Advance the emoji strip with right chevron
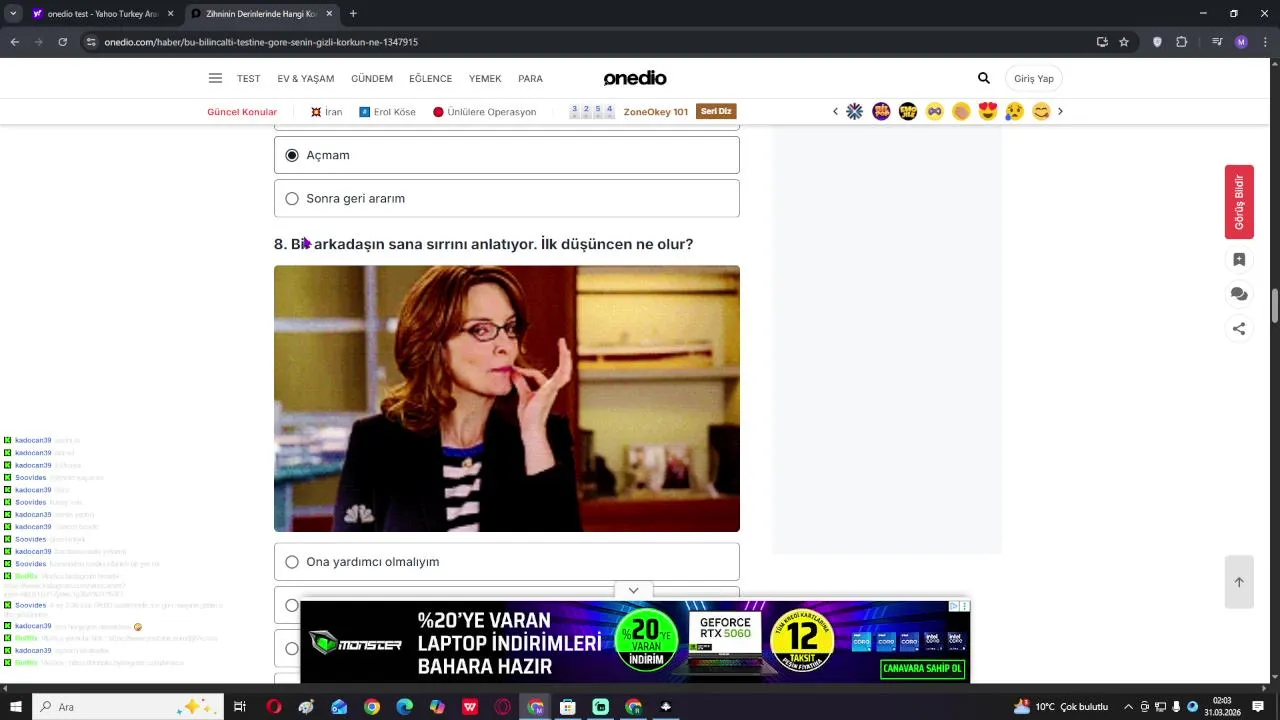Viewport: 1280px width, 720px height. (x=1060, y=111)
